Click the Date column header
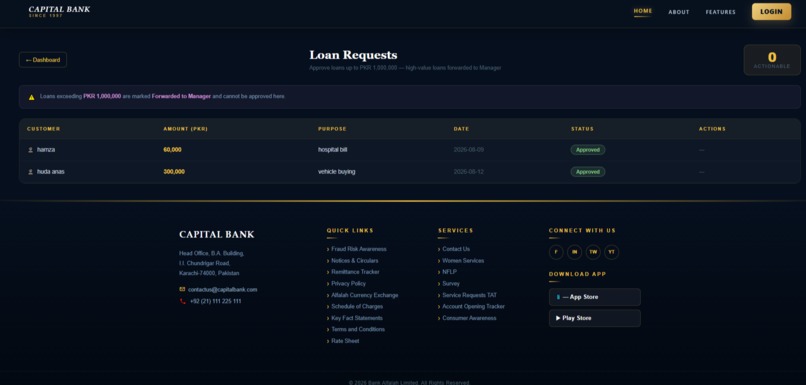 [461, 129]
